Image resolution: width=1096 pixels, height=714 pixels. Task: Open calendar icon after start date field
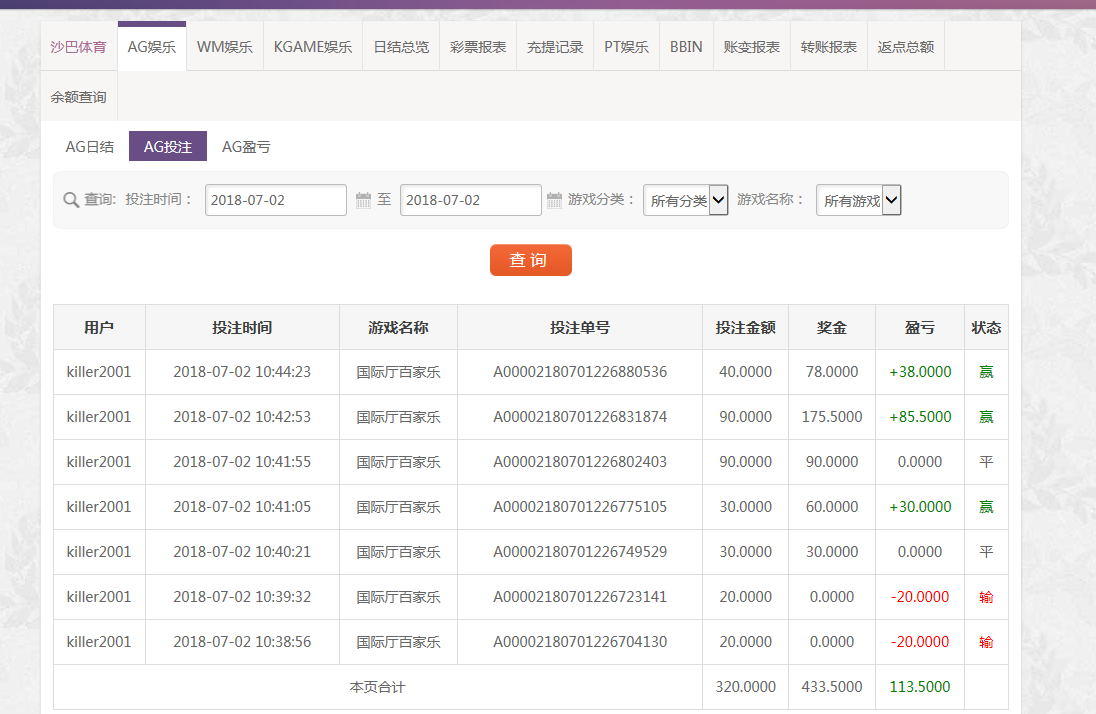[x=363, y=201]
